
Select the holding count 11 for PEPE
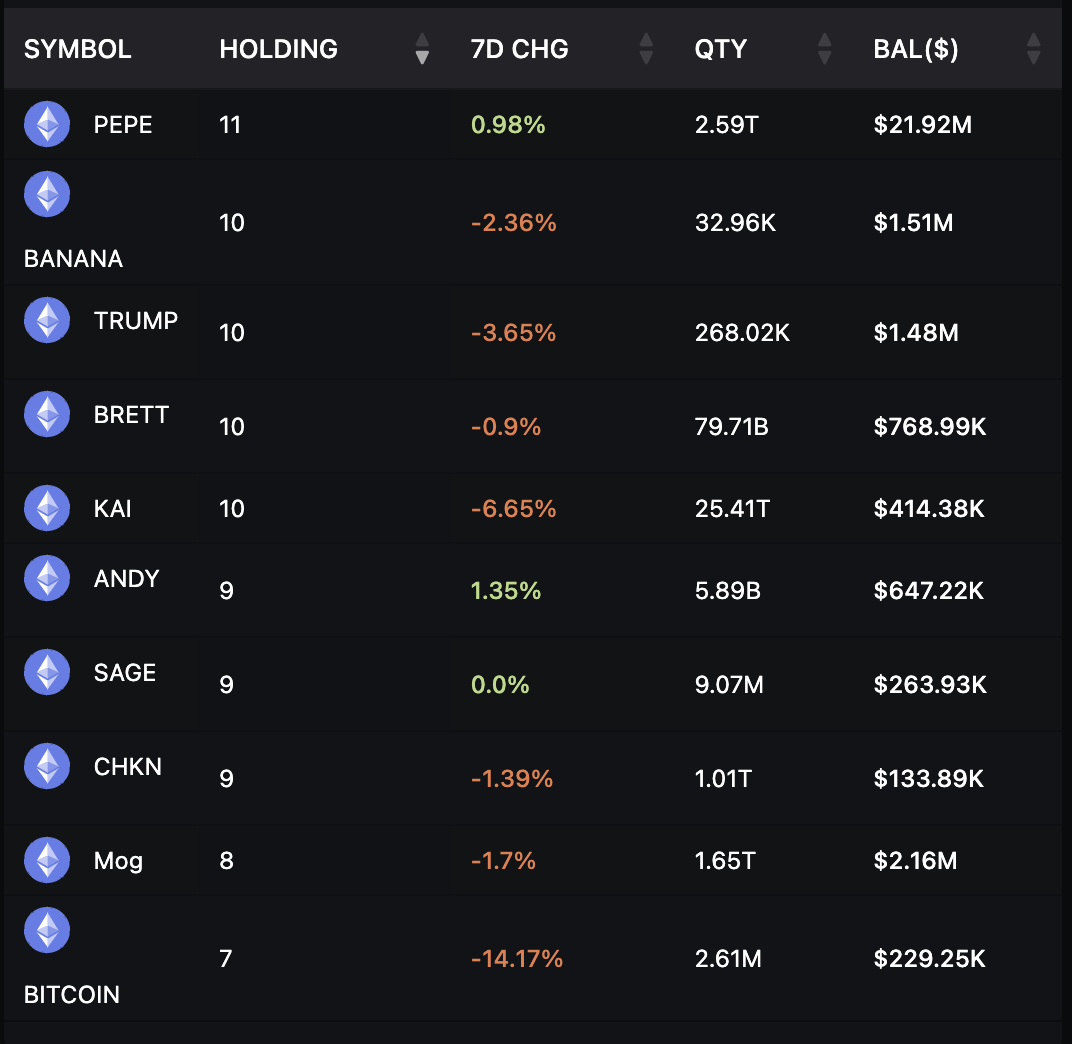coord(230,125)
